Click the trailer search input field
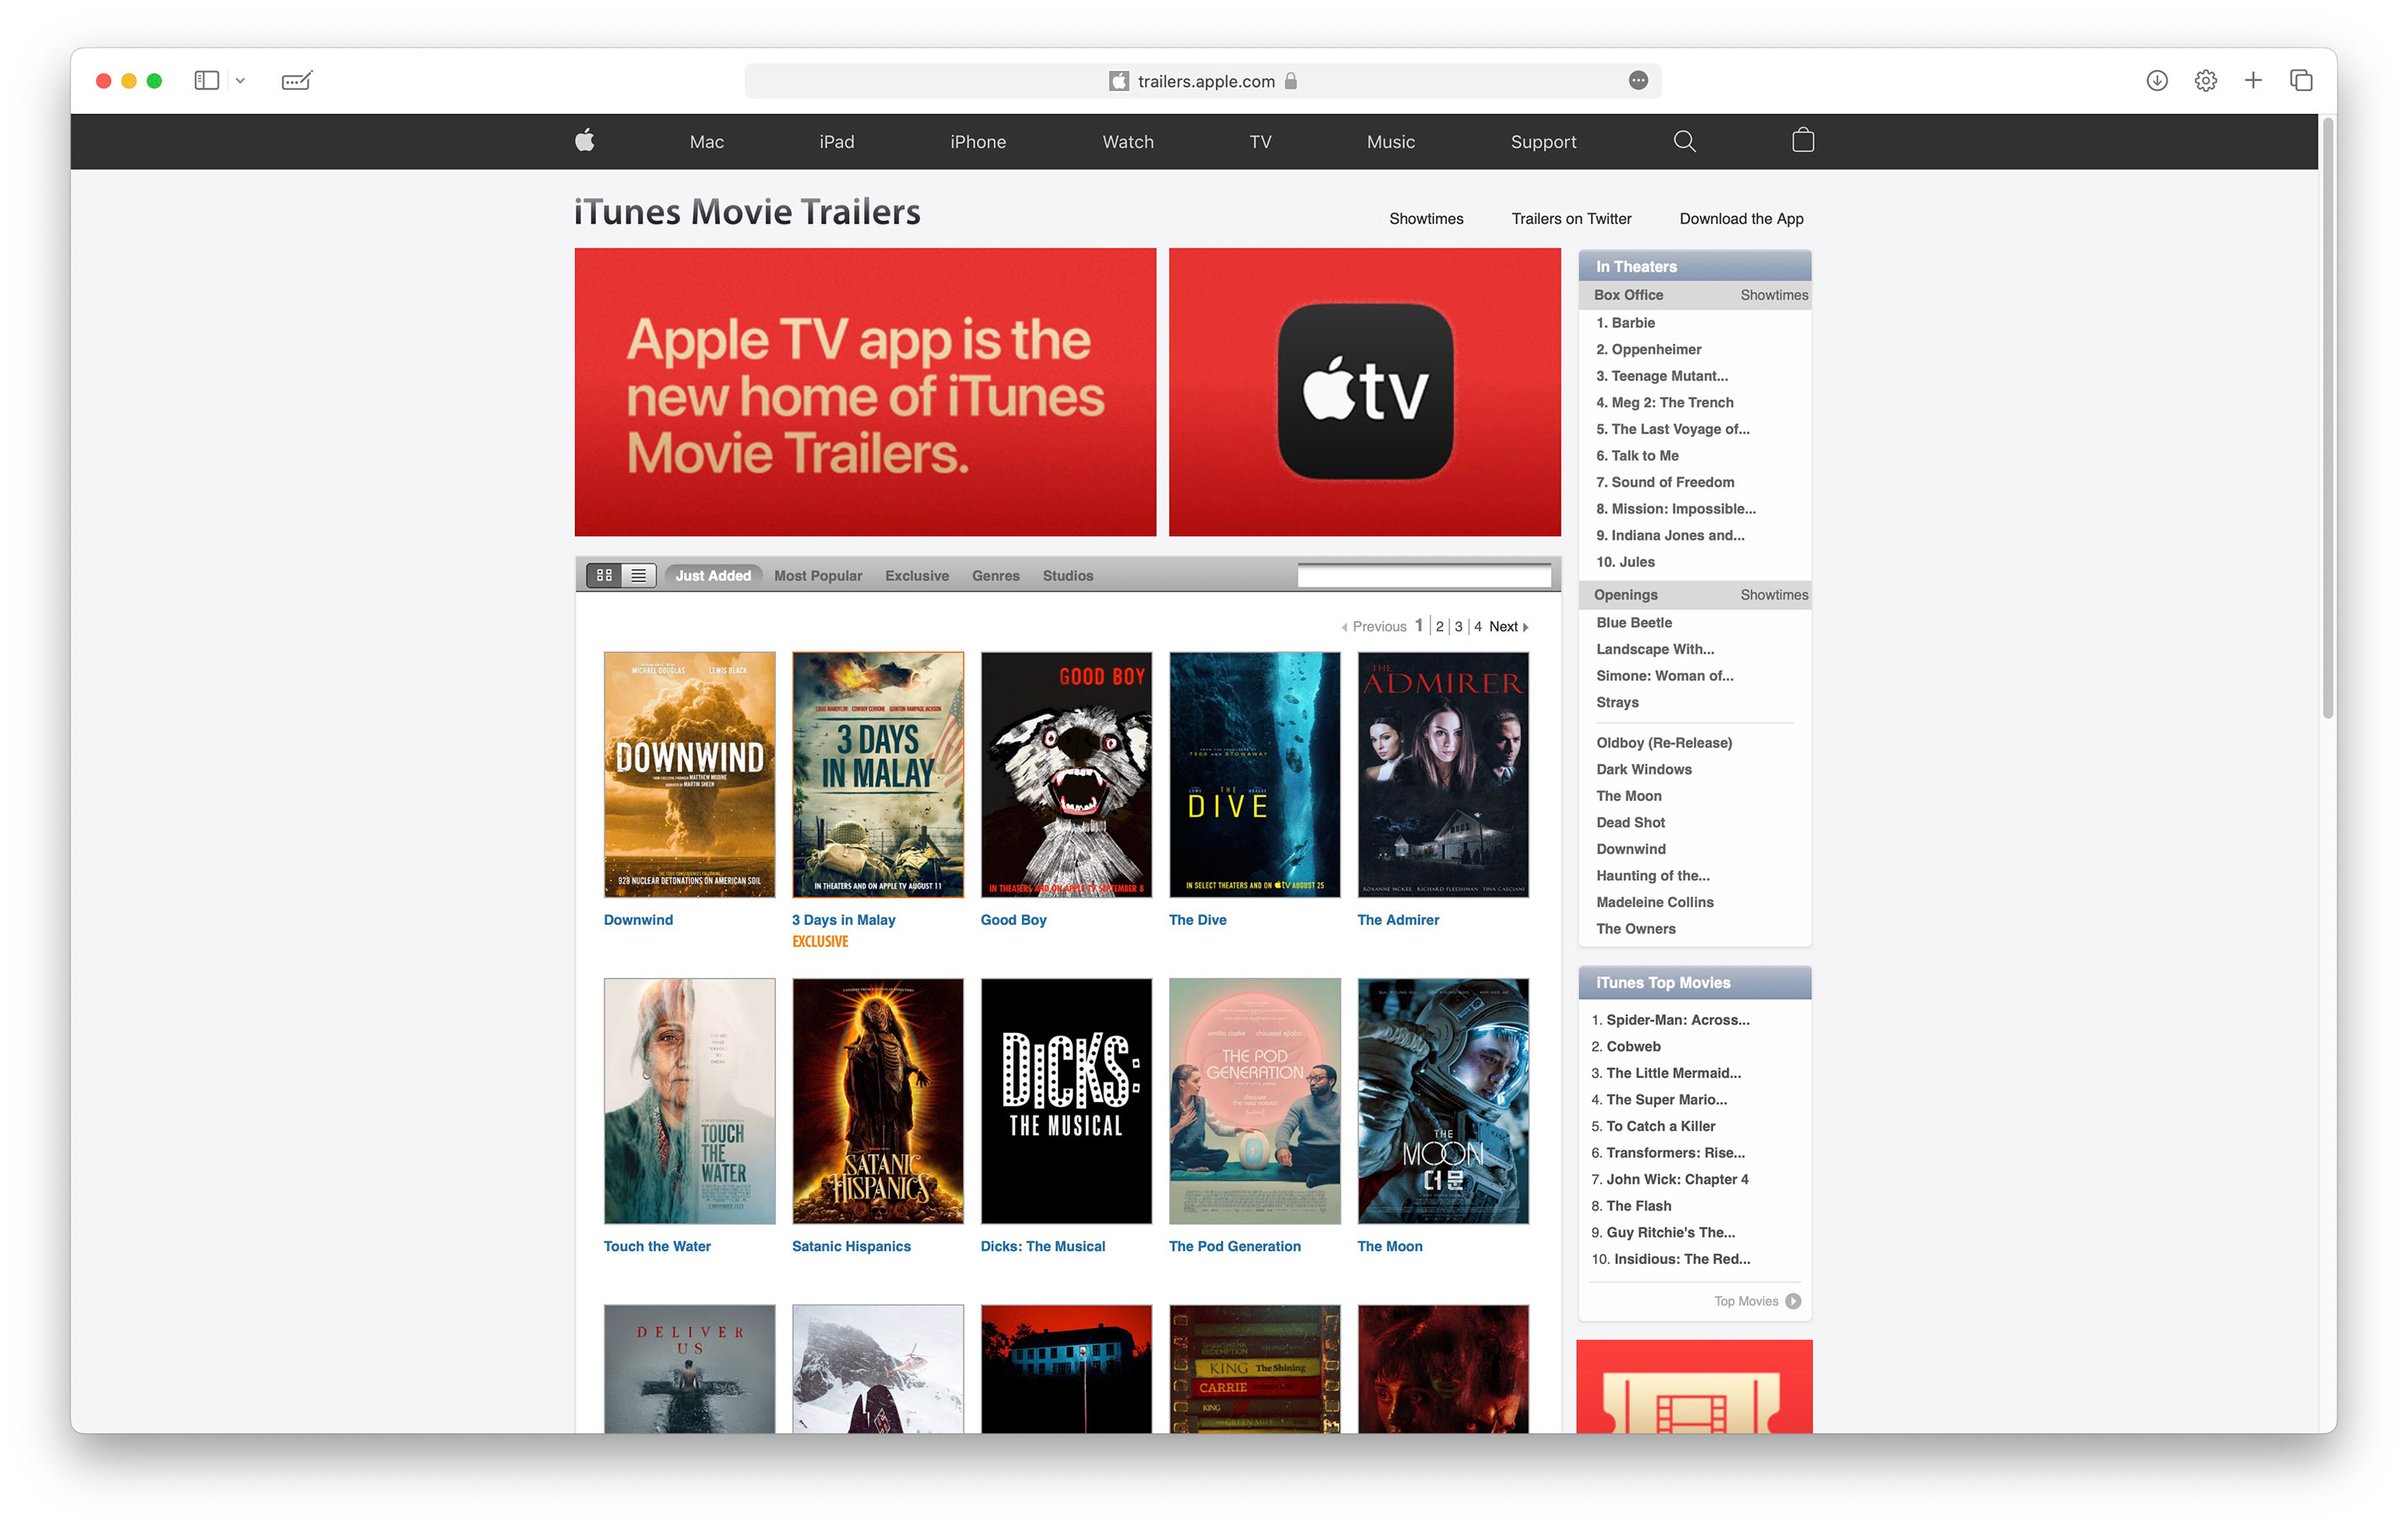This screenshot has width=2408, height=1527. [1423, 575]
